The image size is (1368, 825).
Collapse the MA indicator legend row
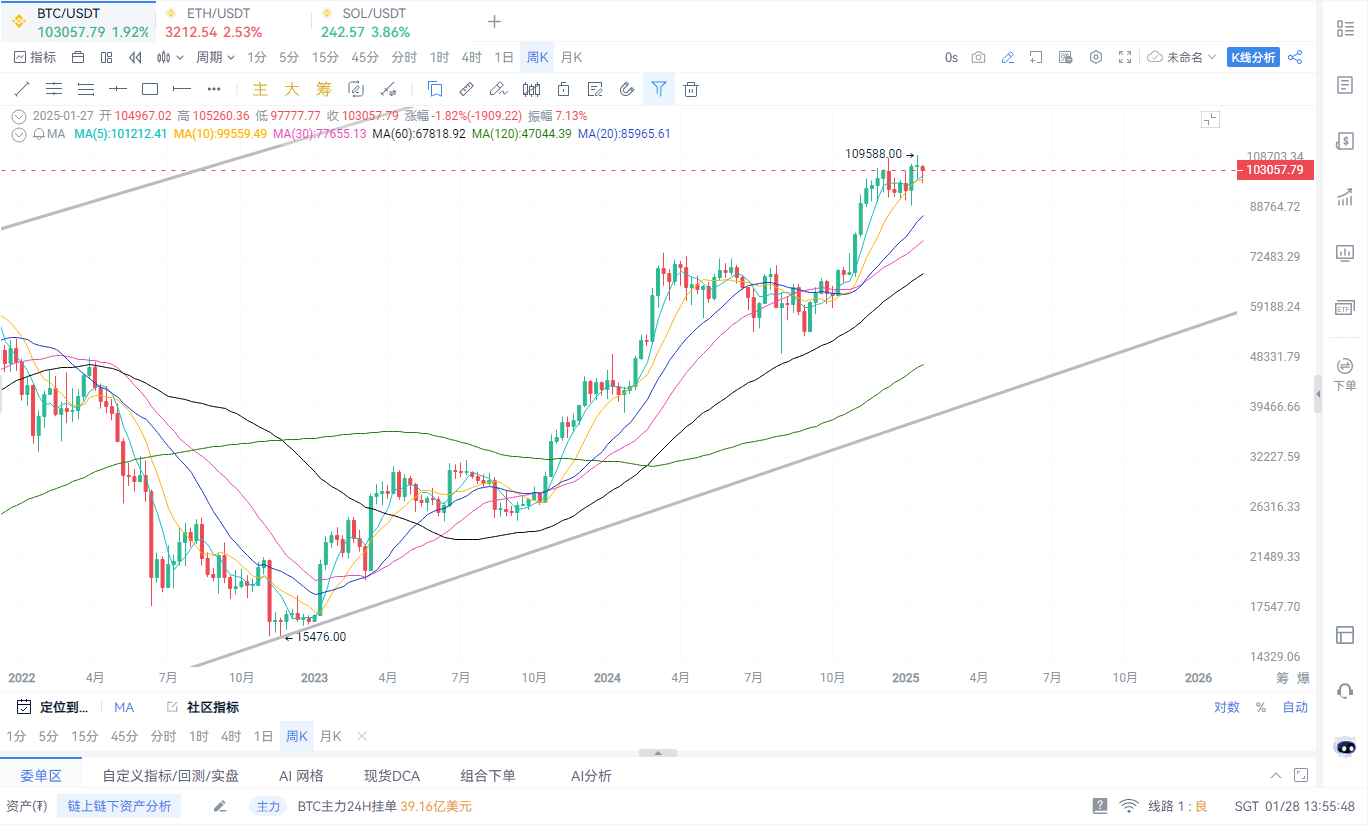click(18, 134)
